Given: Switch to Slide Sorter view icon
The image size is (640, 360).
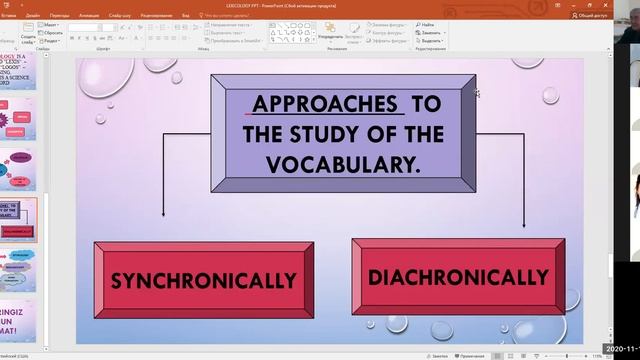Looking at the screenshot, I should [x=510, y=356].
